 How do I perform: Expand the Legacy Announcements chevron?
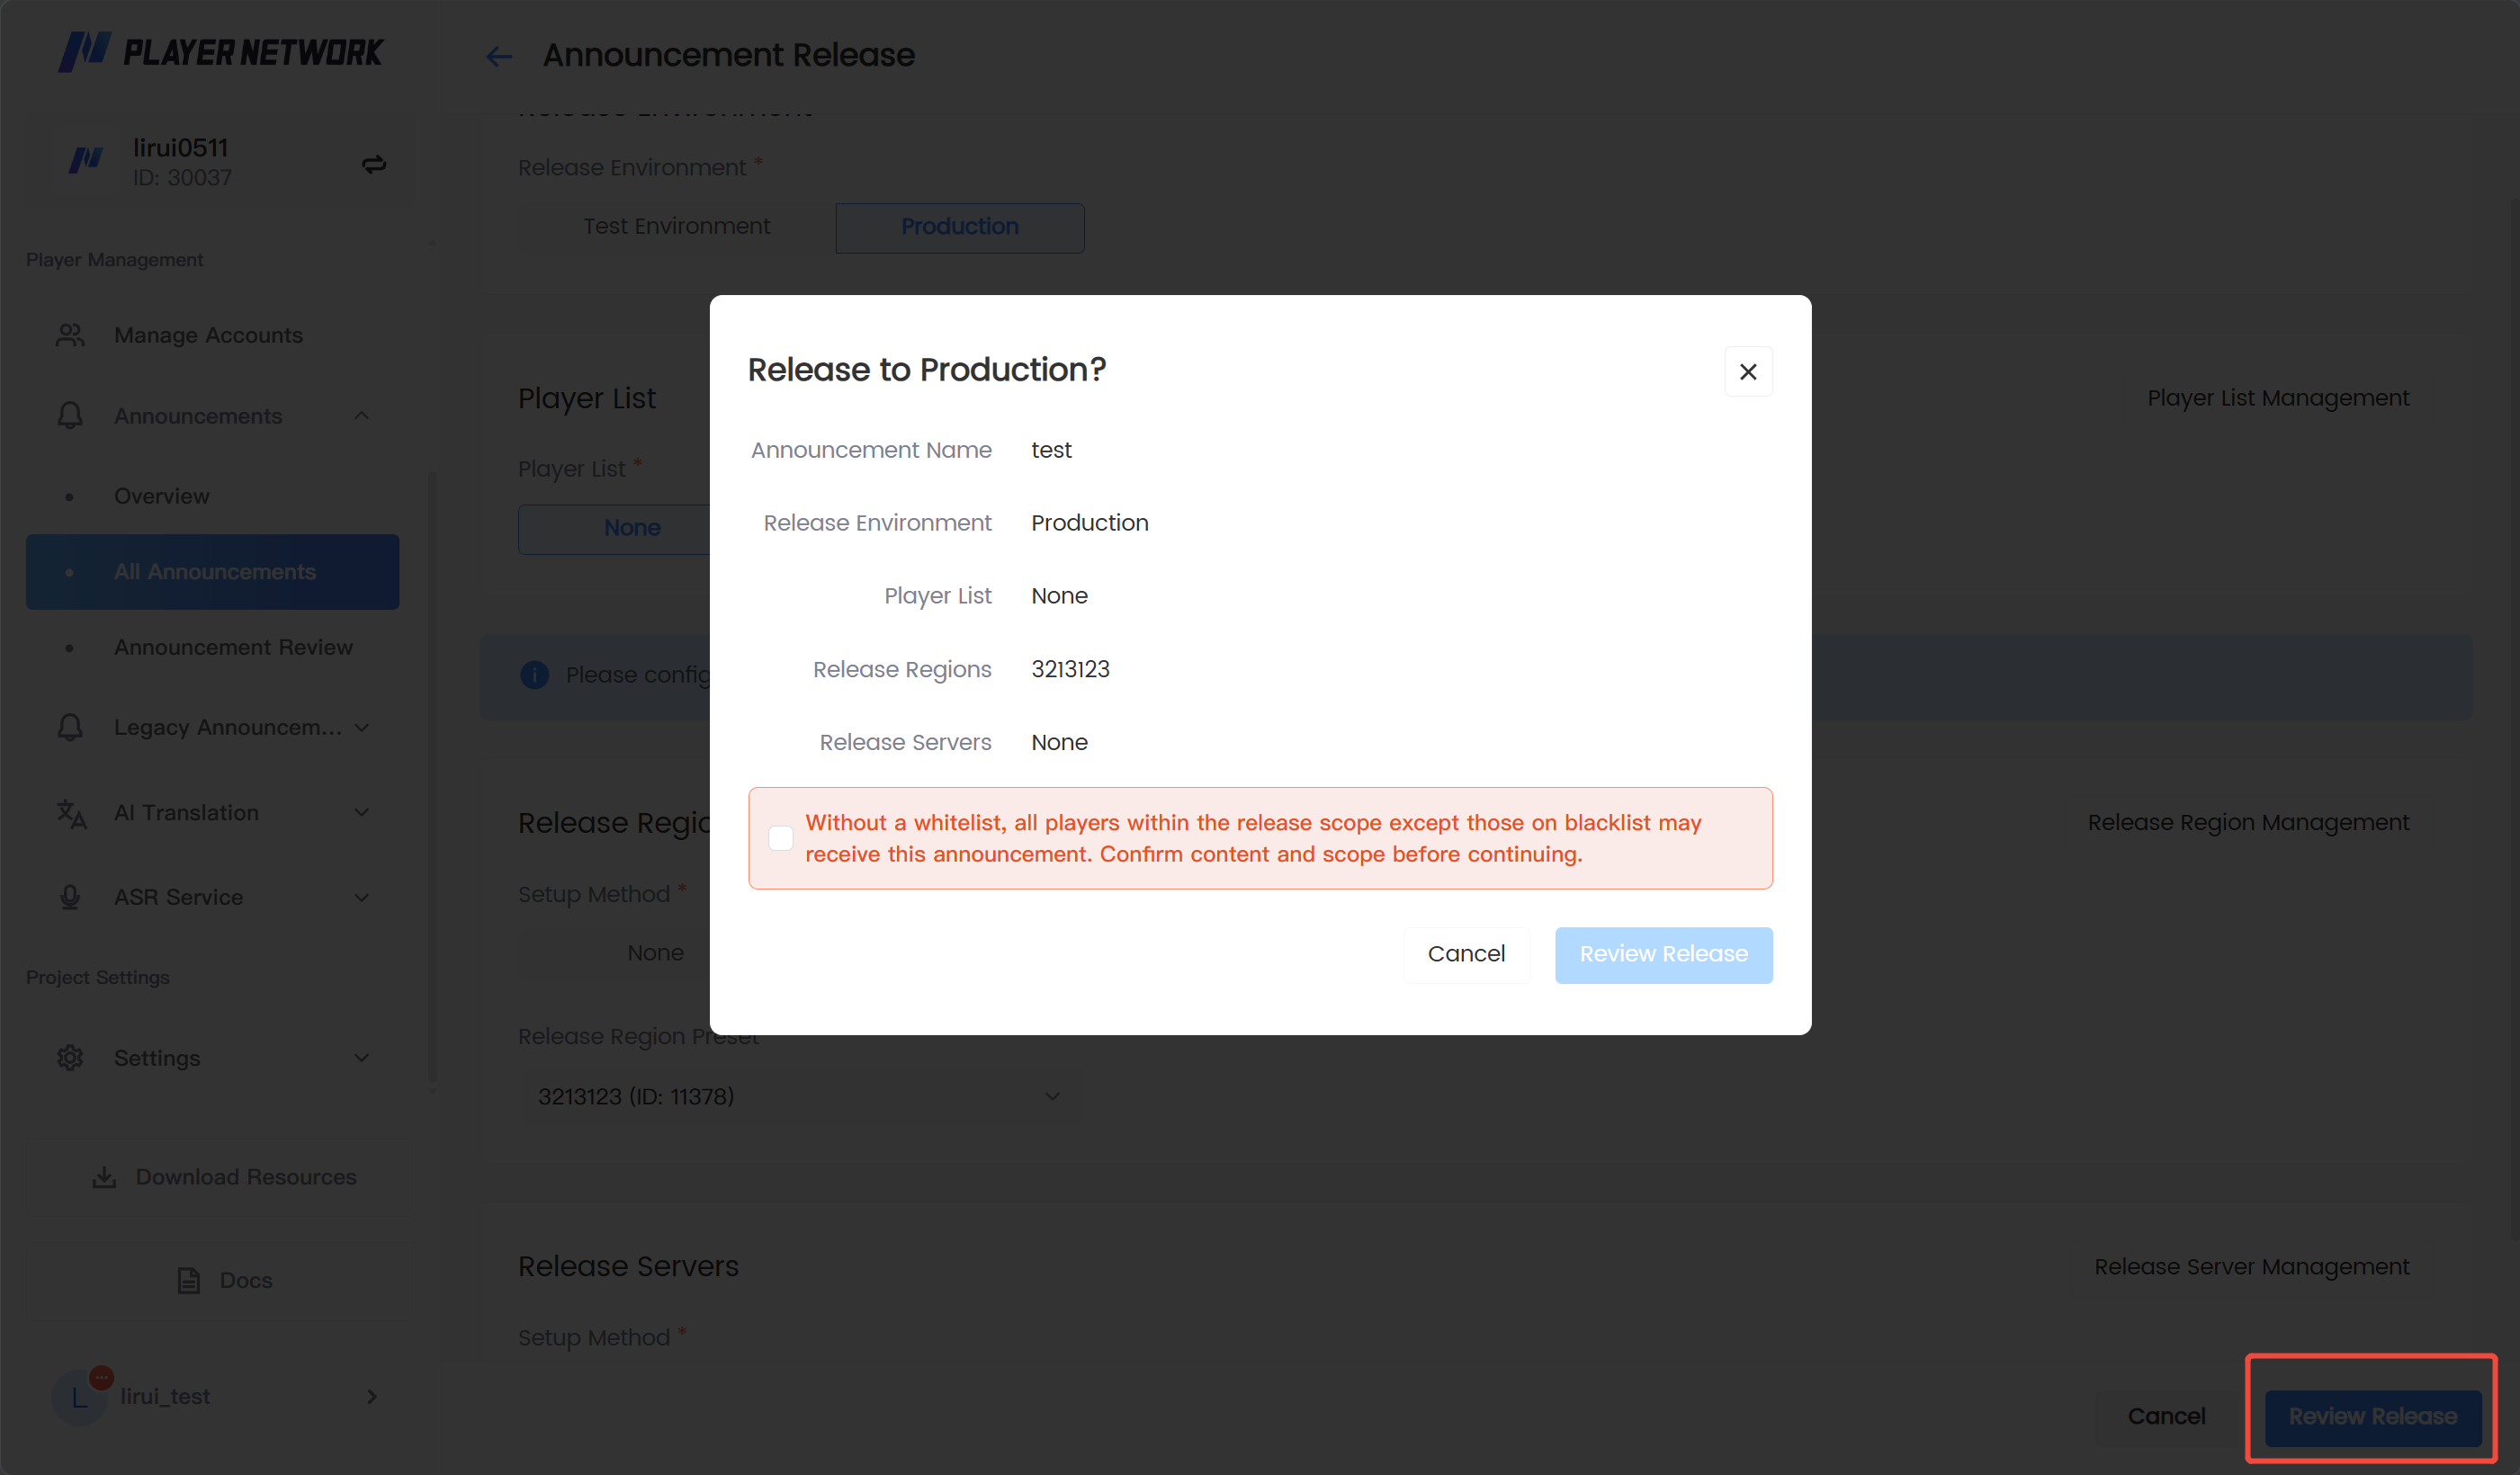(x=362, y=727)
